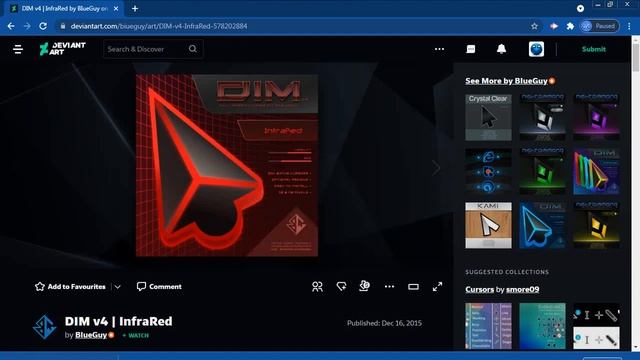
Task: Open the deviation more options dots
Action: tap(389, 287)
